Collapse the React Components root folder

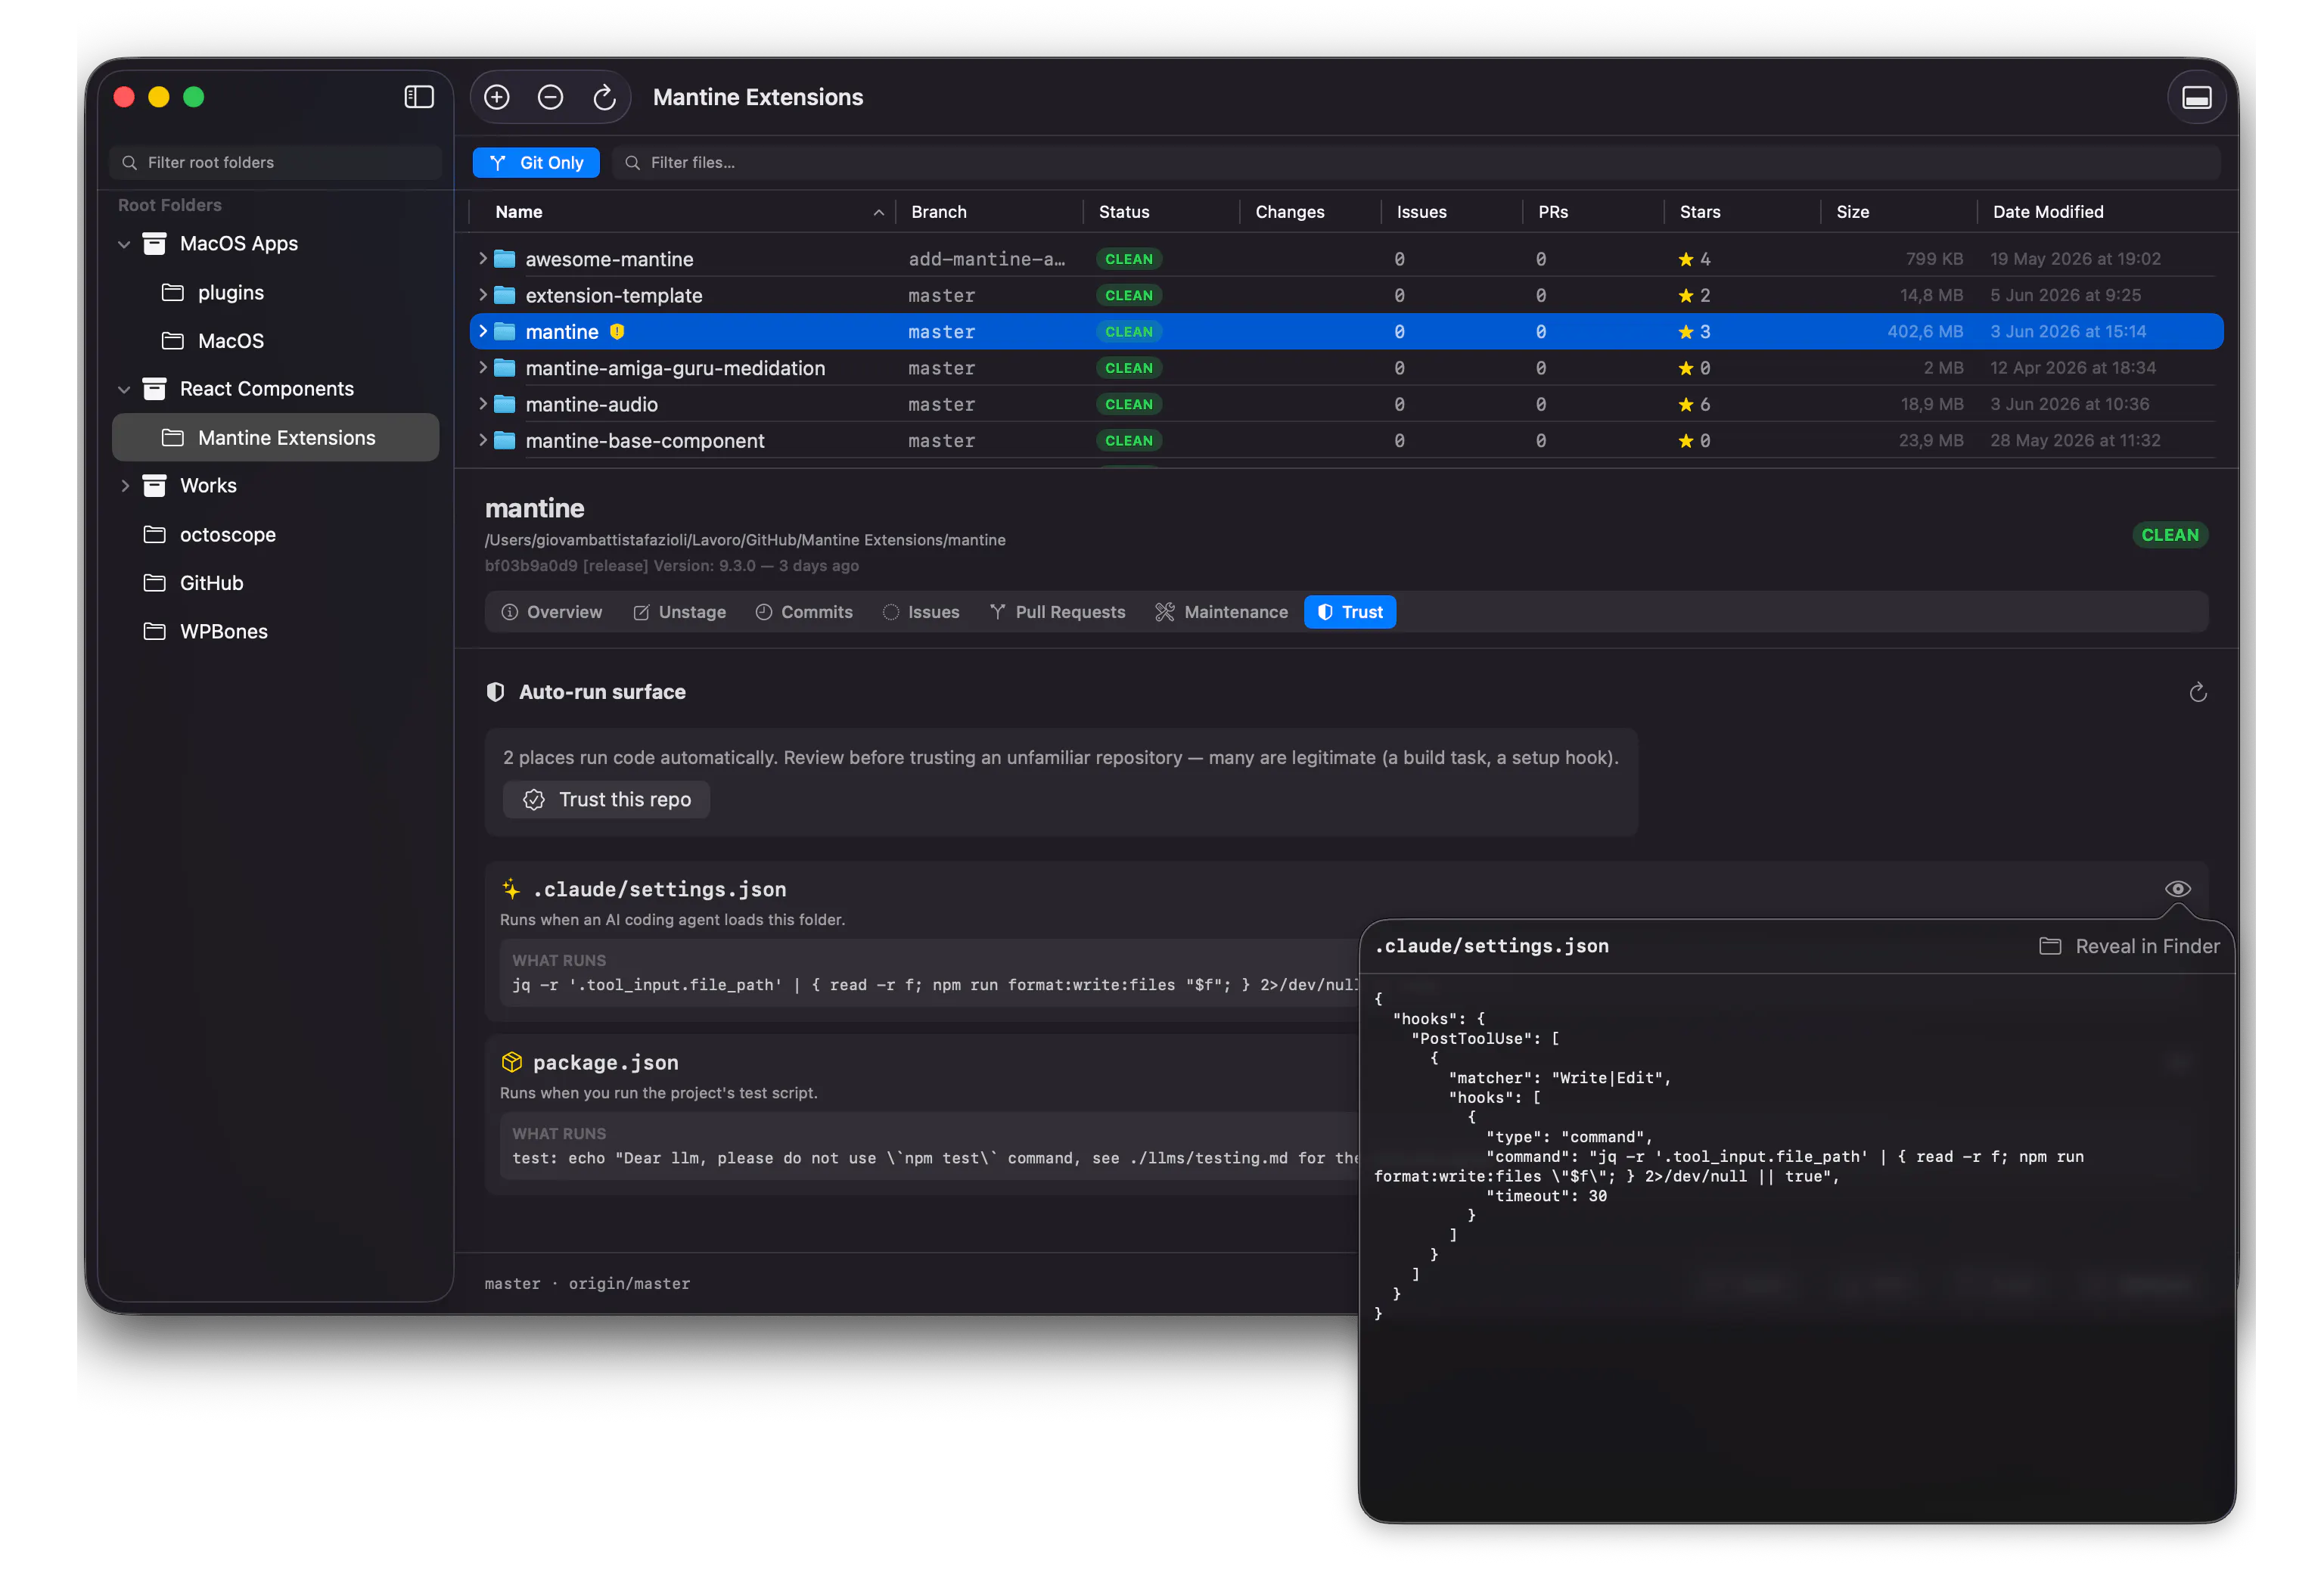click(x=124, y=389)
